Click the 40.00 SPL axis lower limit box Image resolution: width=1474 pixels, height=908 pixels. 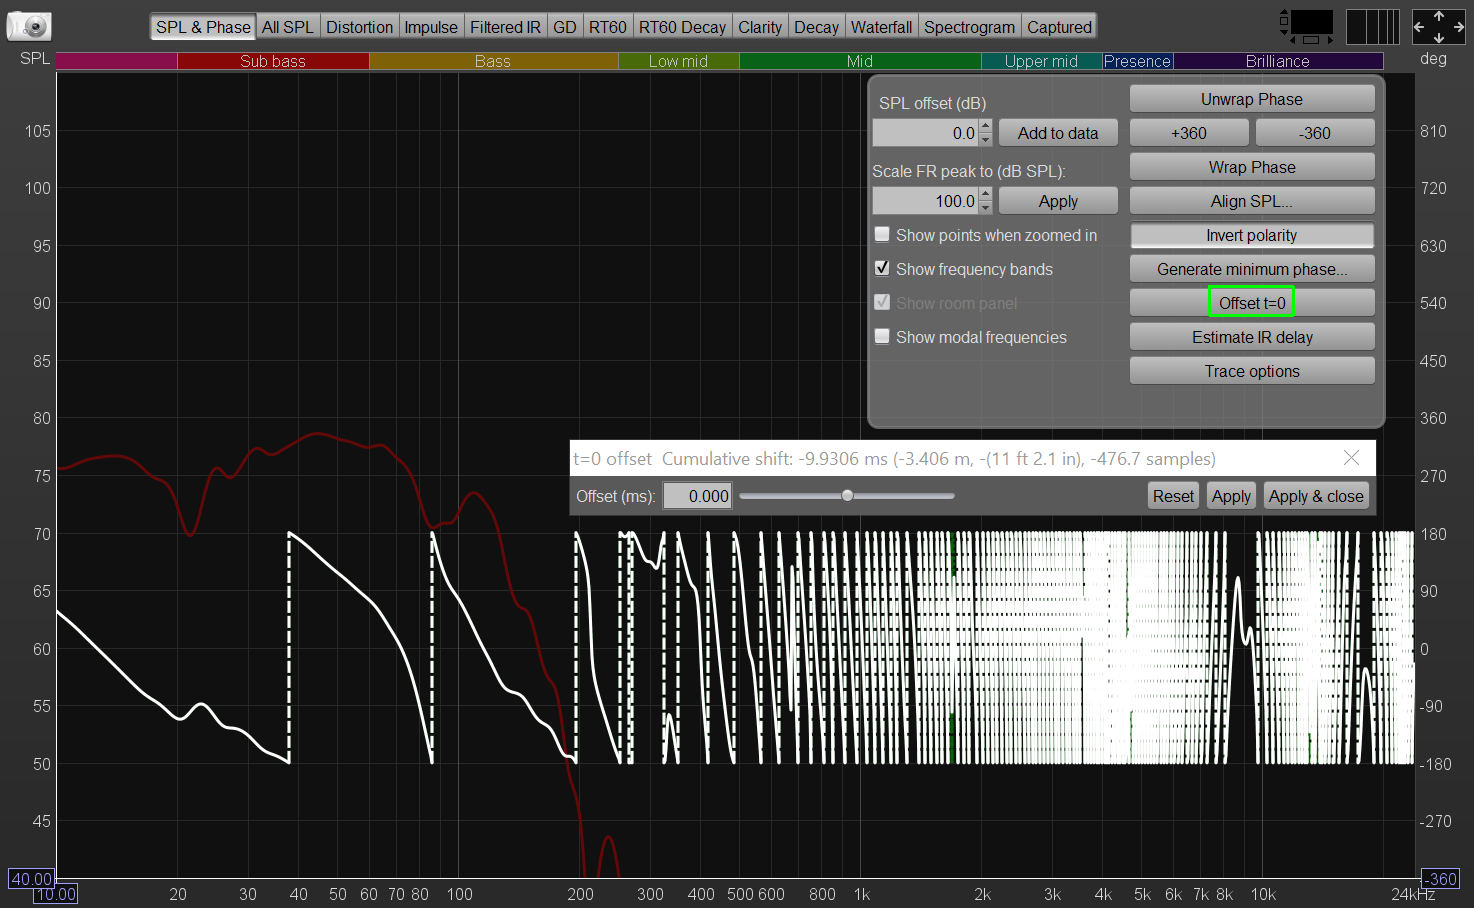point(31,879)
